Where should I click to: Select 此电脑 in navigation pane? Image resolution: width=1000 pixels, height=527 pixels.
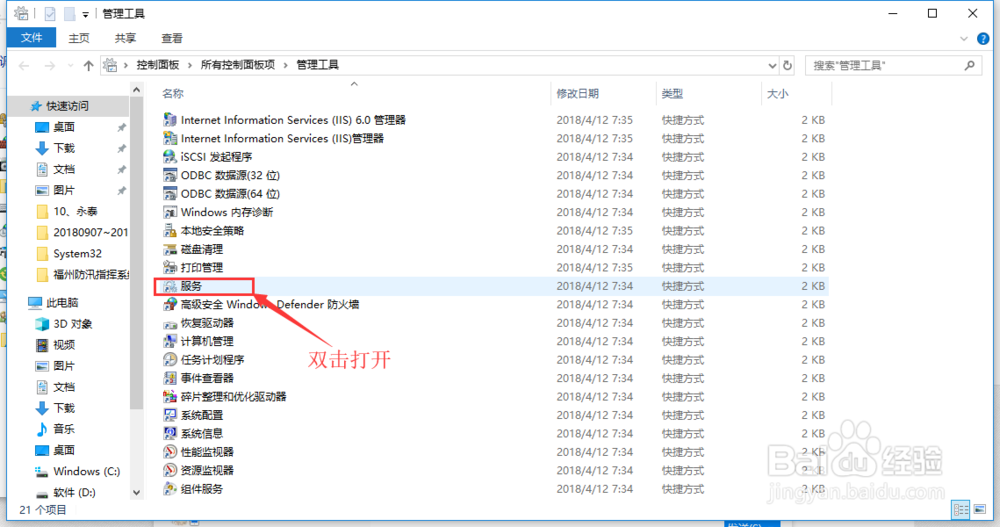62,302
